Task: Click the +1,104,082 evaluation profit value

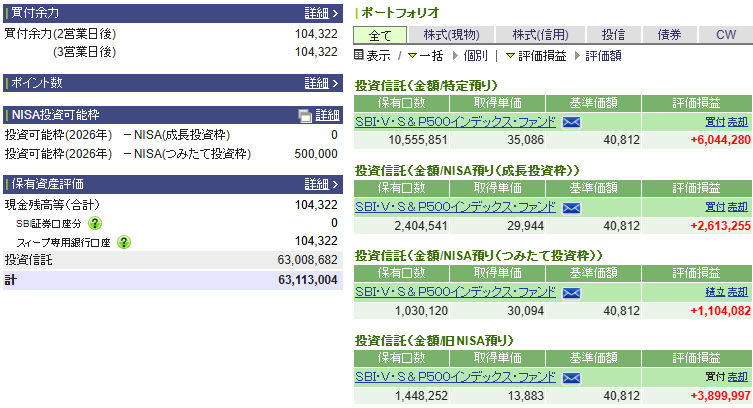Action: (x=720, y=311)
